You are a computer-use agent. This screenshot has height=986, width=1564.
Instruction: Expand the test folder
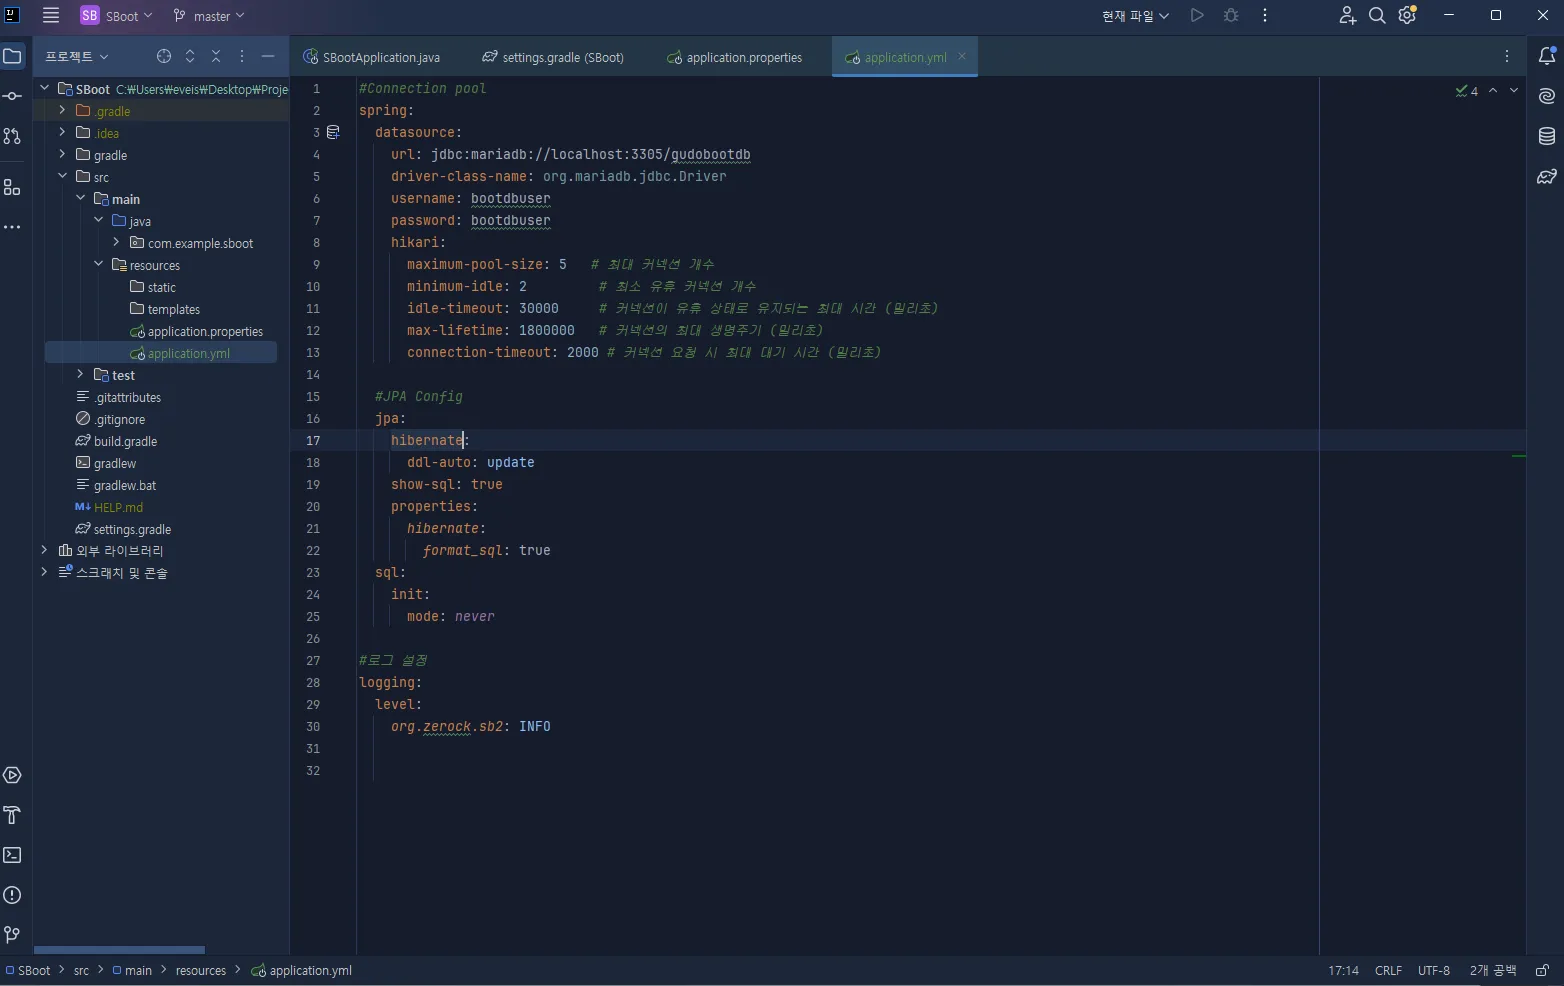click(80, 374)
